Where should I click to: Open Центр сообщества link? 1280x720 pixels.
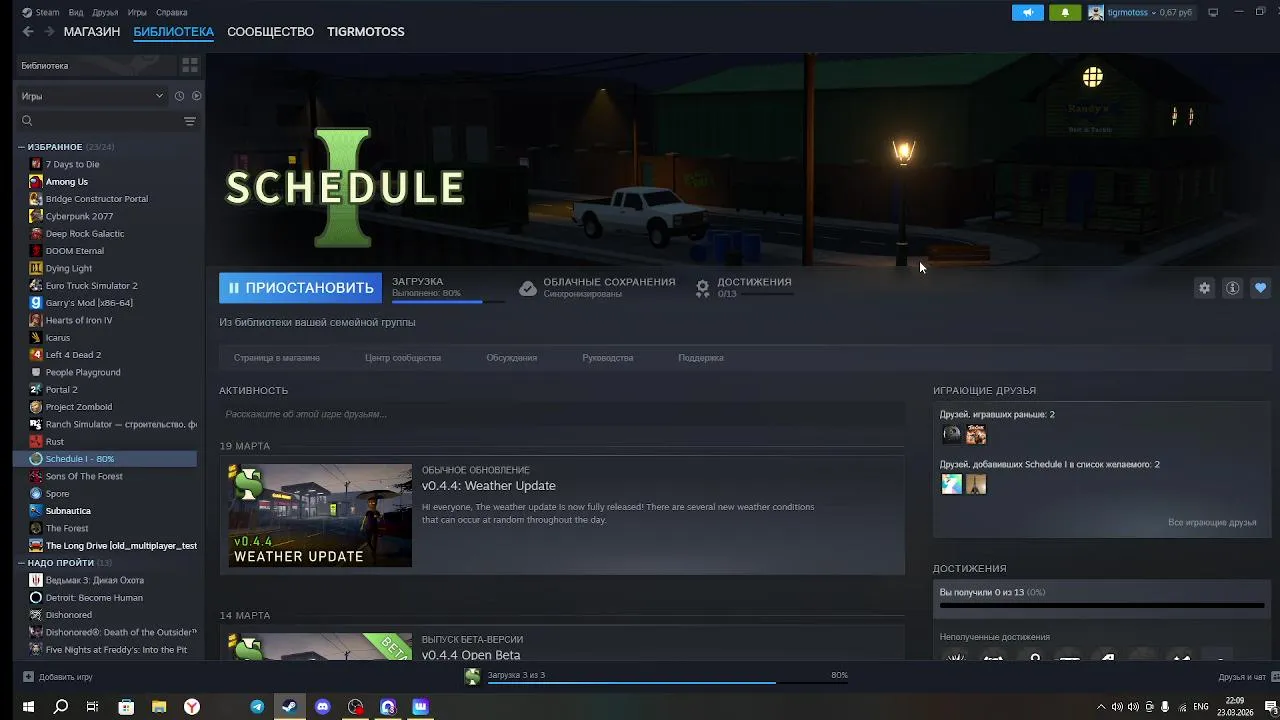(403, 358)
